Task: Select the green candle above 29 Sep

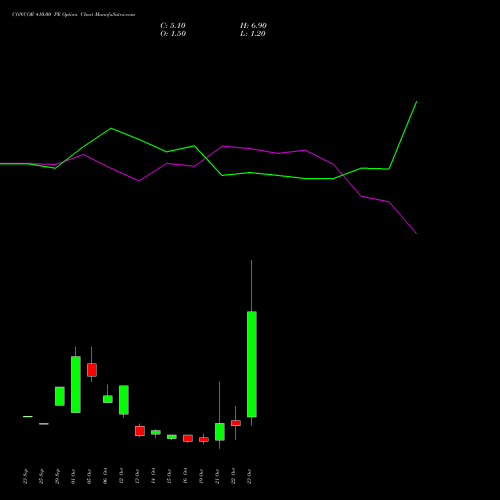Action: pos(60,396)
